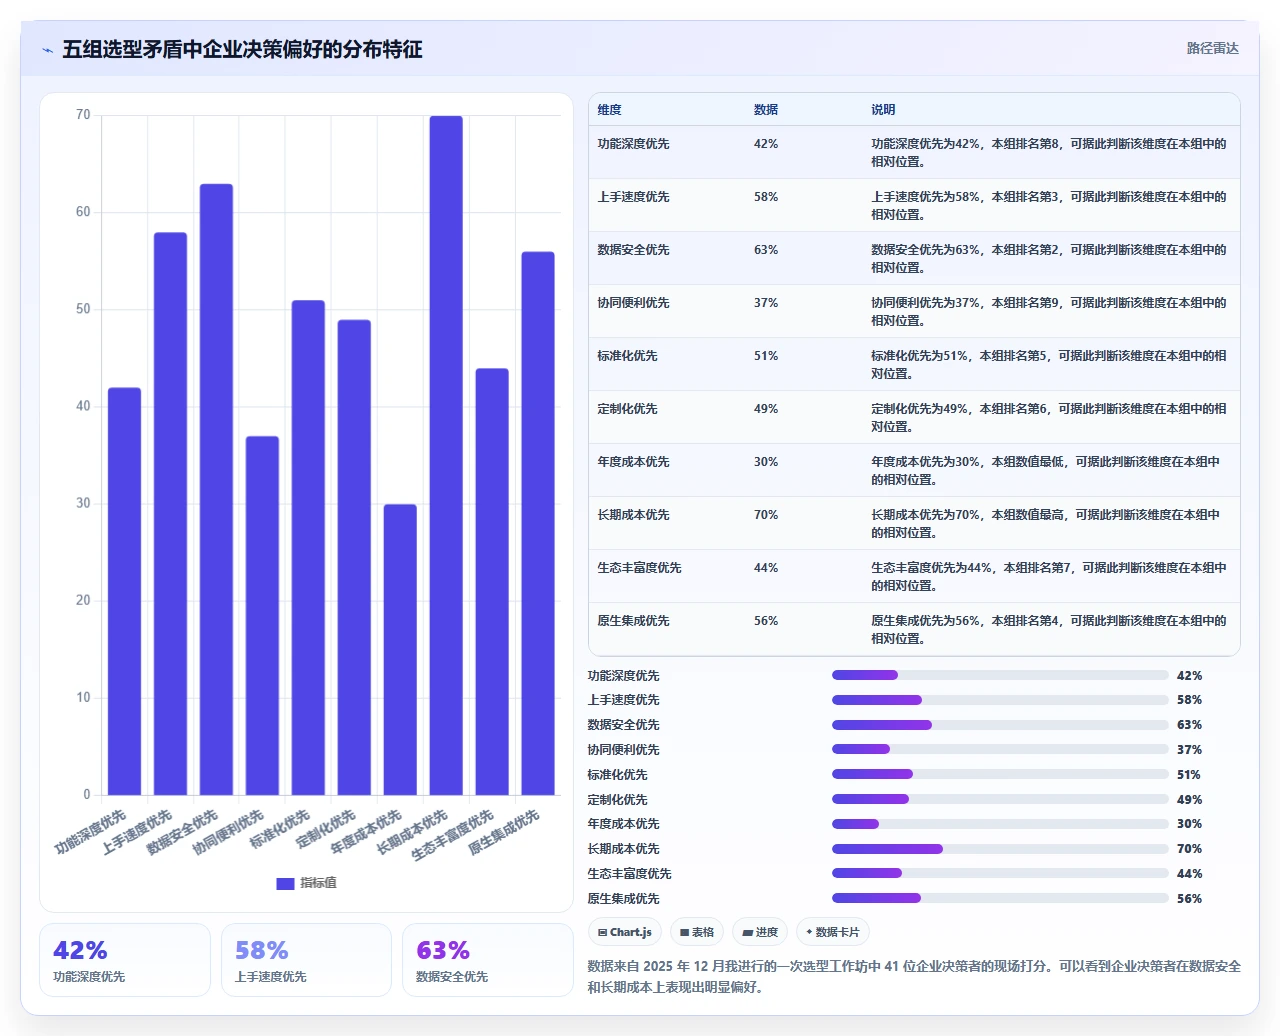This screenshot has height=1036, width=1280.
Task: Click the 功能深度优先 bar in the chart
Action: coord(124,591)
